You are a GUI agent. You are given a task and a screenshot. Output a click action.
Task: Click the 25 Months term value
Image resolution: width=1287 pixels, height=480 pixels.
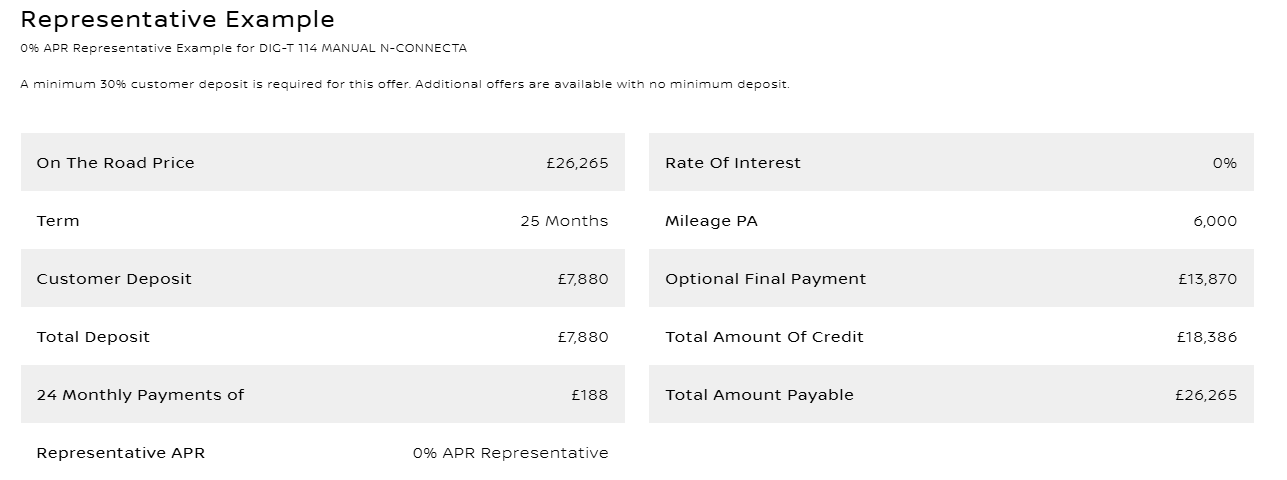tap(564, 221)
